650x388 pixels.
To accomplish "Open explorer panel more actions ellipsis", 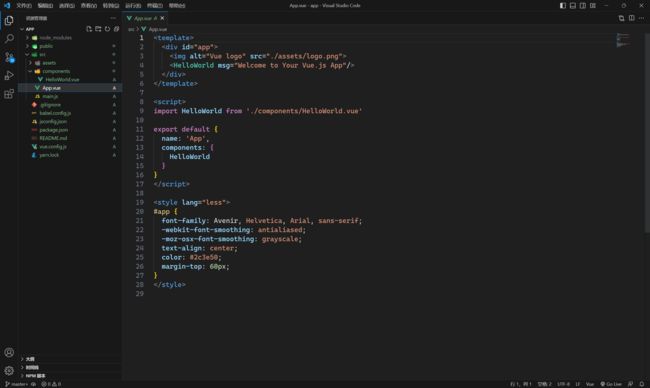I will (x=113, y=18).
